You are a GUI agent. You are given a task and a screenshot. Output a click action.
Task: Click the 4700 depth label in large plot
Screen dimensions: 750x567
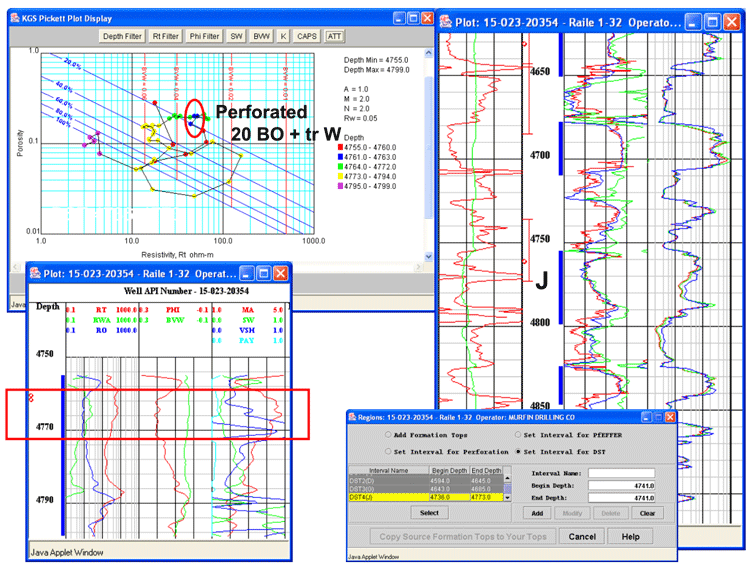click(x=540, y=155)
